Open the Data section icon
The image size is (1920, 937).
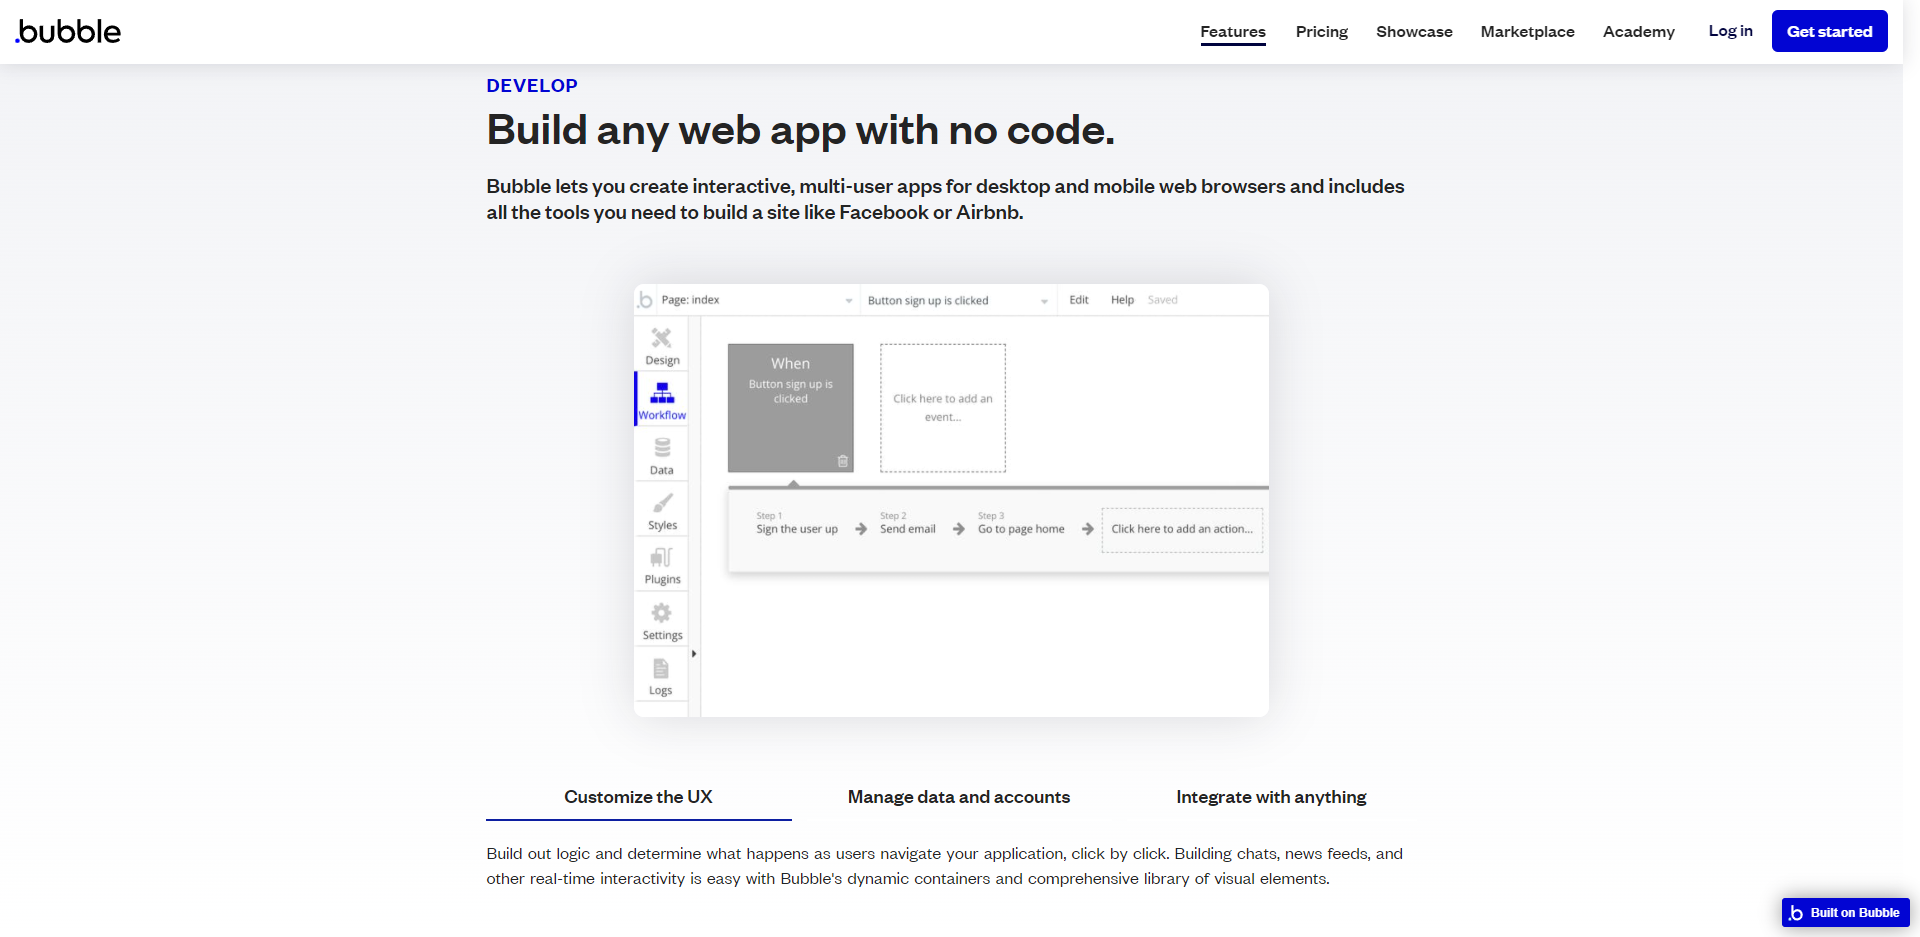662,447
